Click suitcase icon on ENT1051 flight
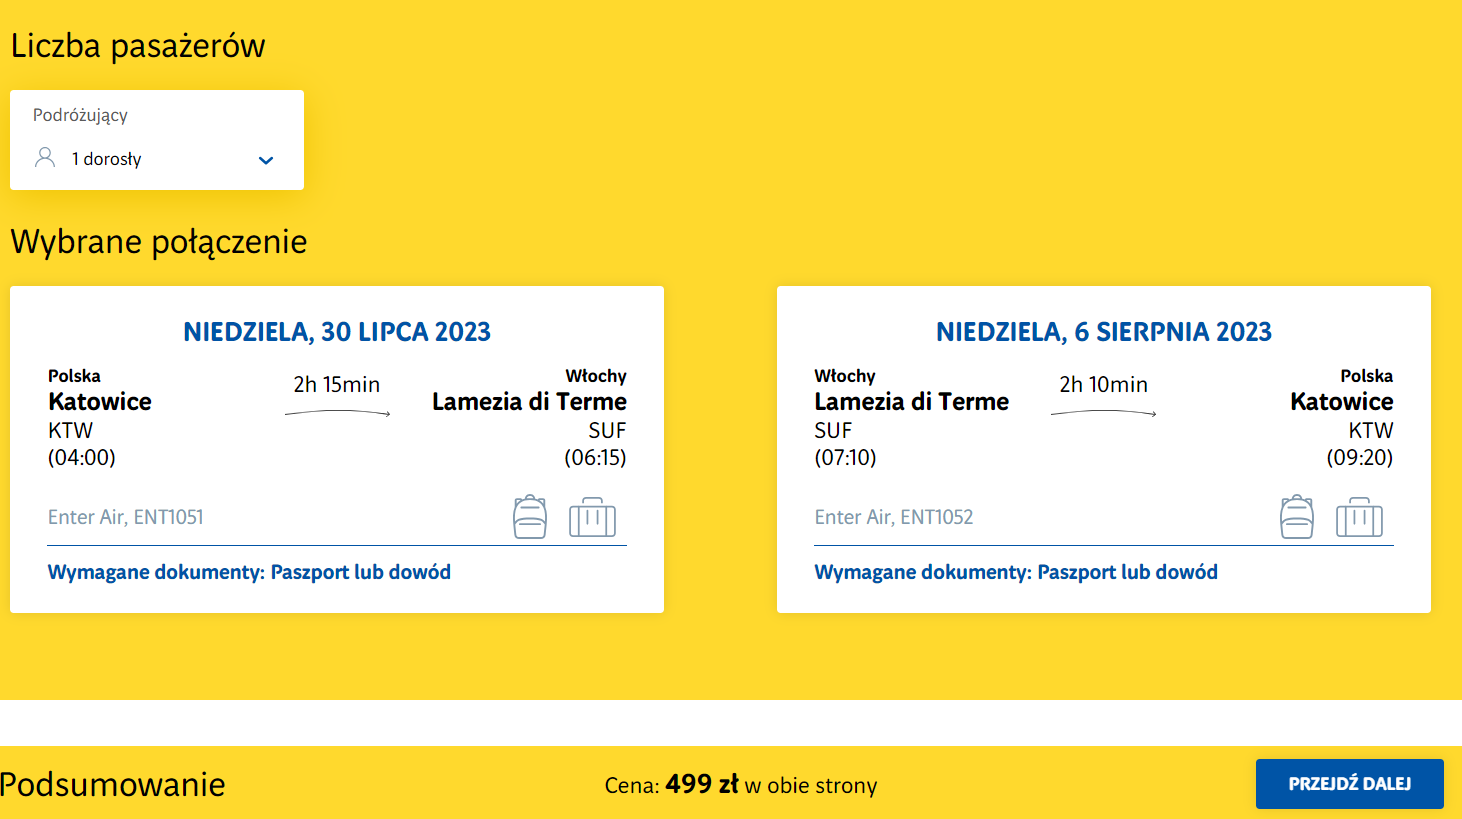 pos(592,517)
